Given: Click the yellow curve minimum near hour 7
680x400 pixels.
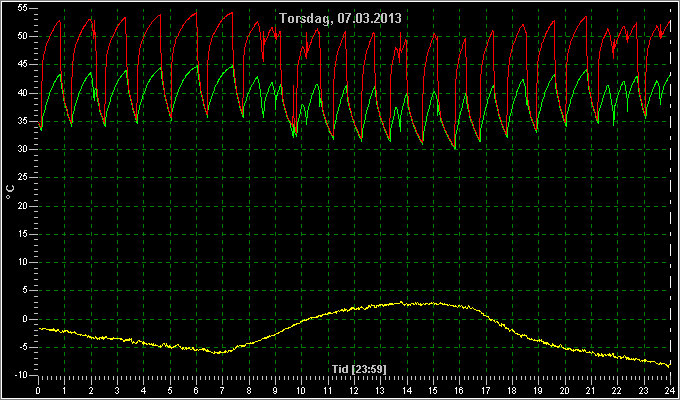Looking at the screenshot, I should point(220,352).
